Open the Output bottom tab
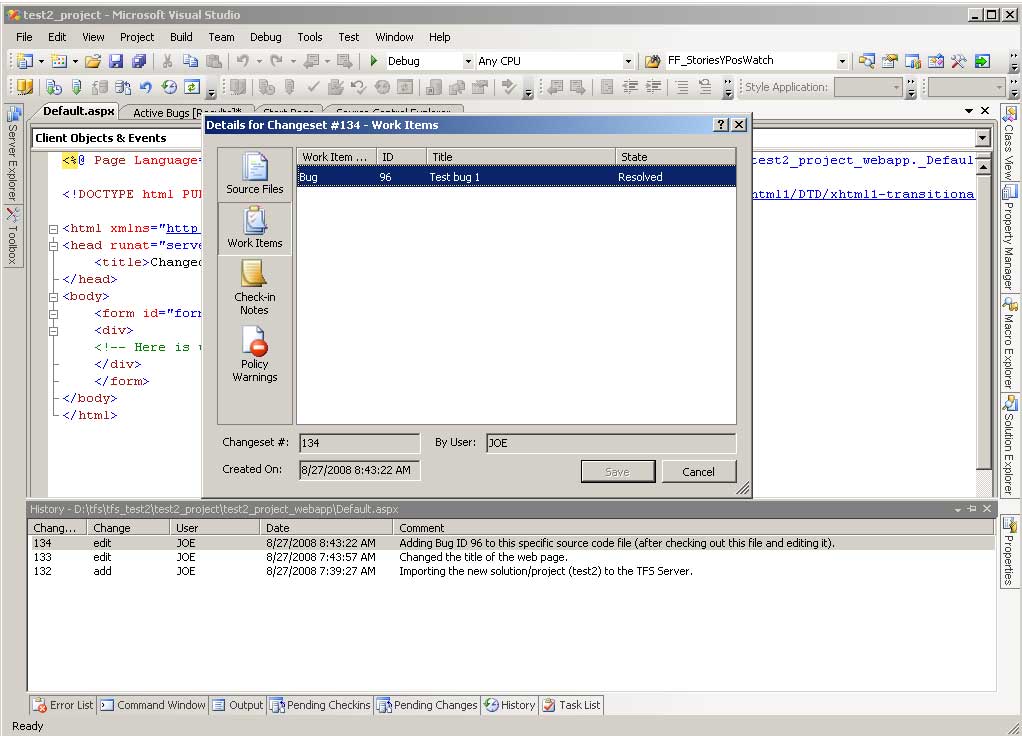 pos(238,705)
